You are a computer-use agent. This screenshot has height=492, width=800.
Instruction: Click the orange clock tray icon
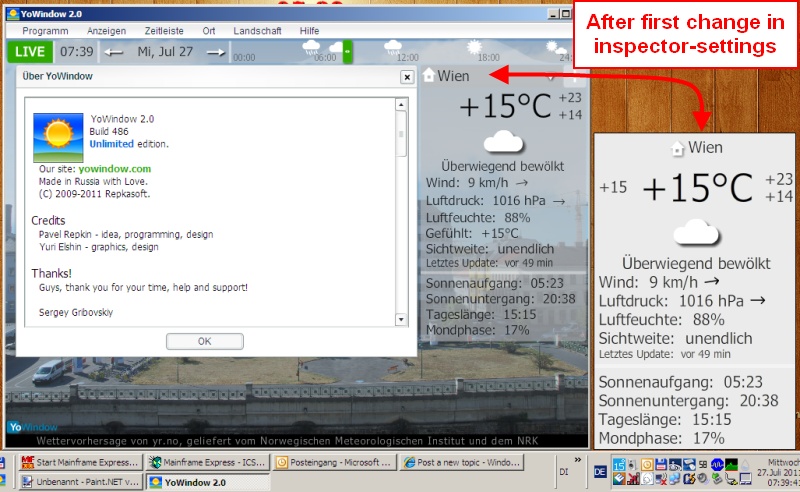pos(647,464)
